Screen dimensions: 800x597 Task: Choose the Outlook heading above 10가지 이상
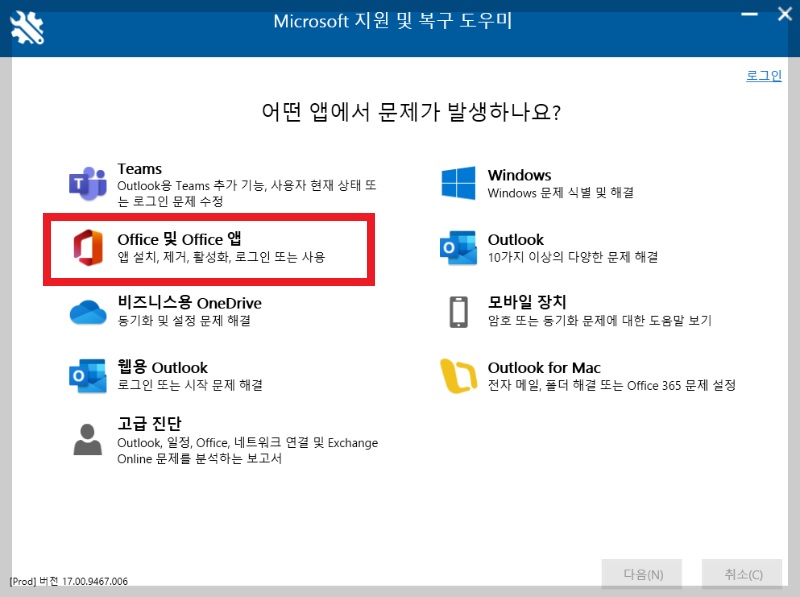(516, 239)
